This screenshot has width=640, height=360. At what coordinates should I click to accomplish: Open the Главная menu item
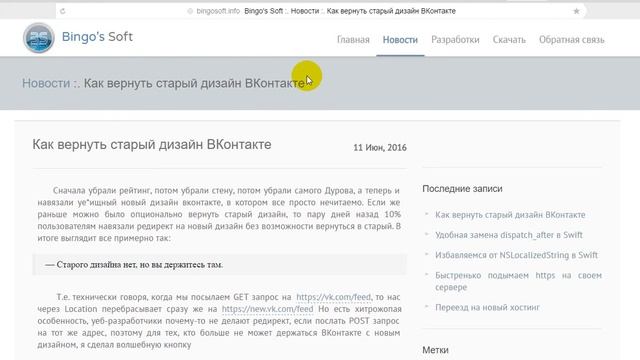pos(353,40)
